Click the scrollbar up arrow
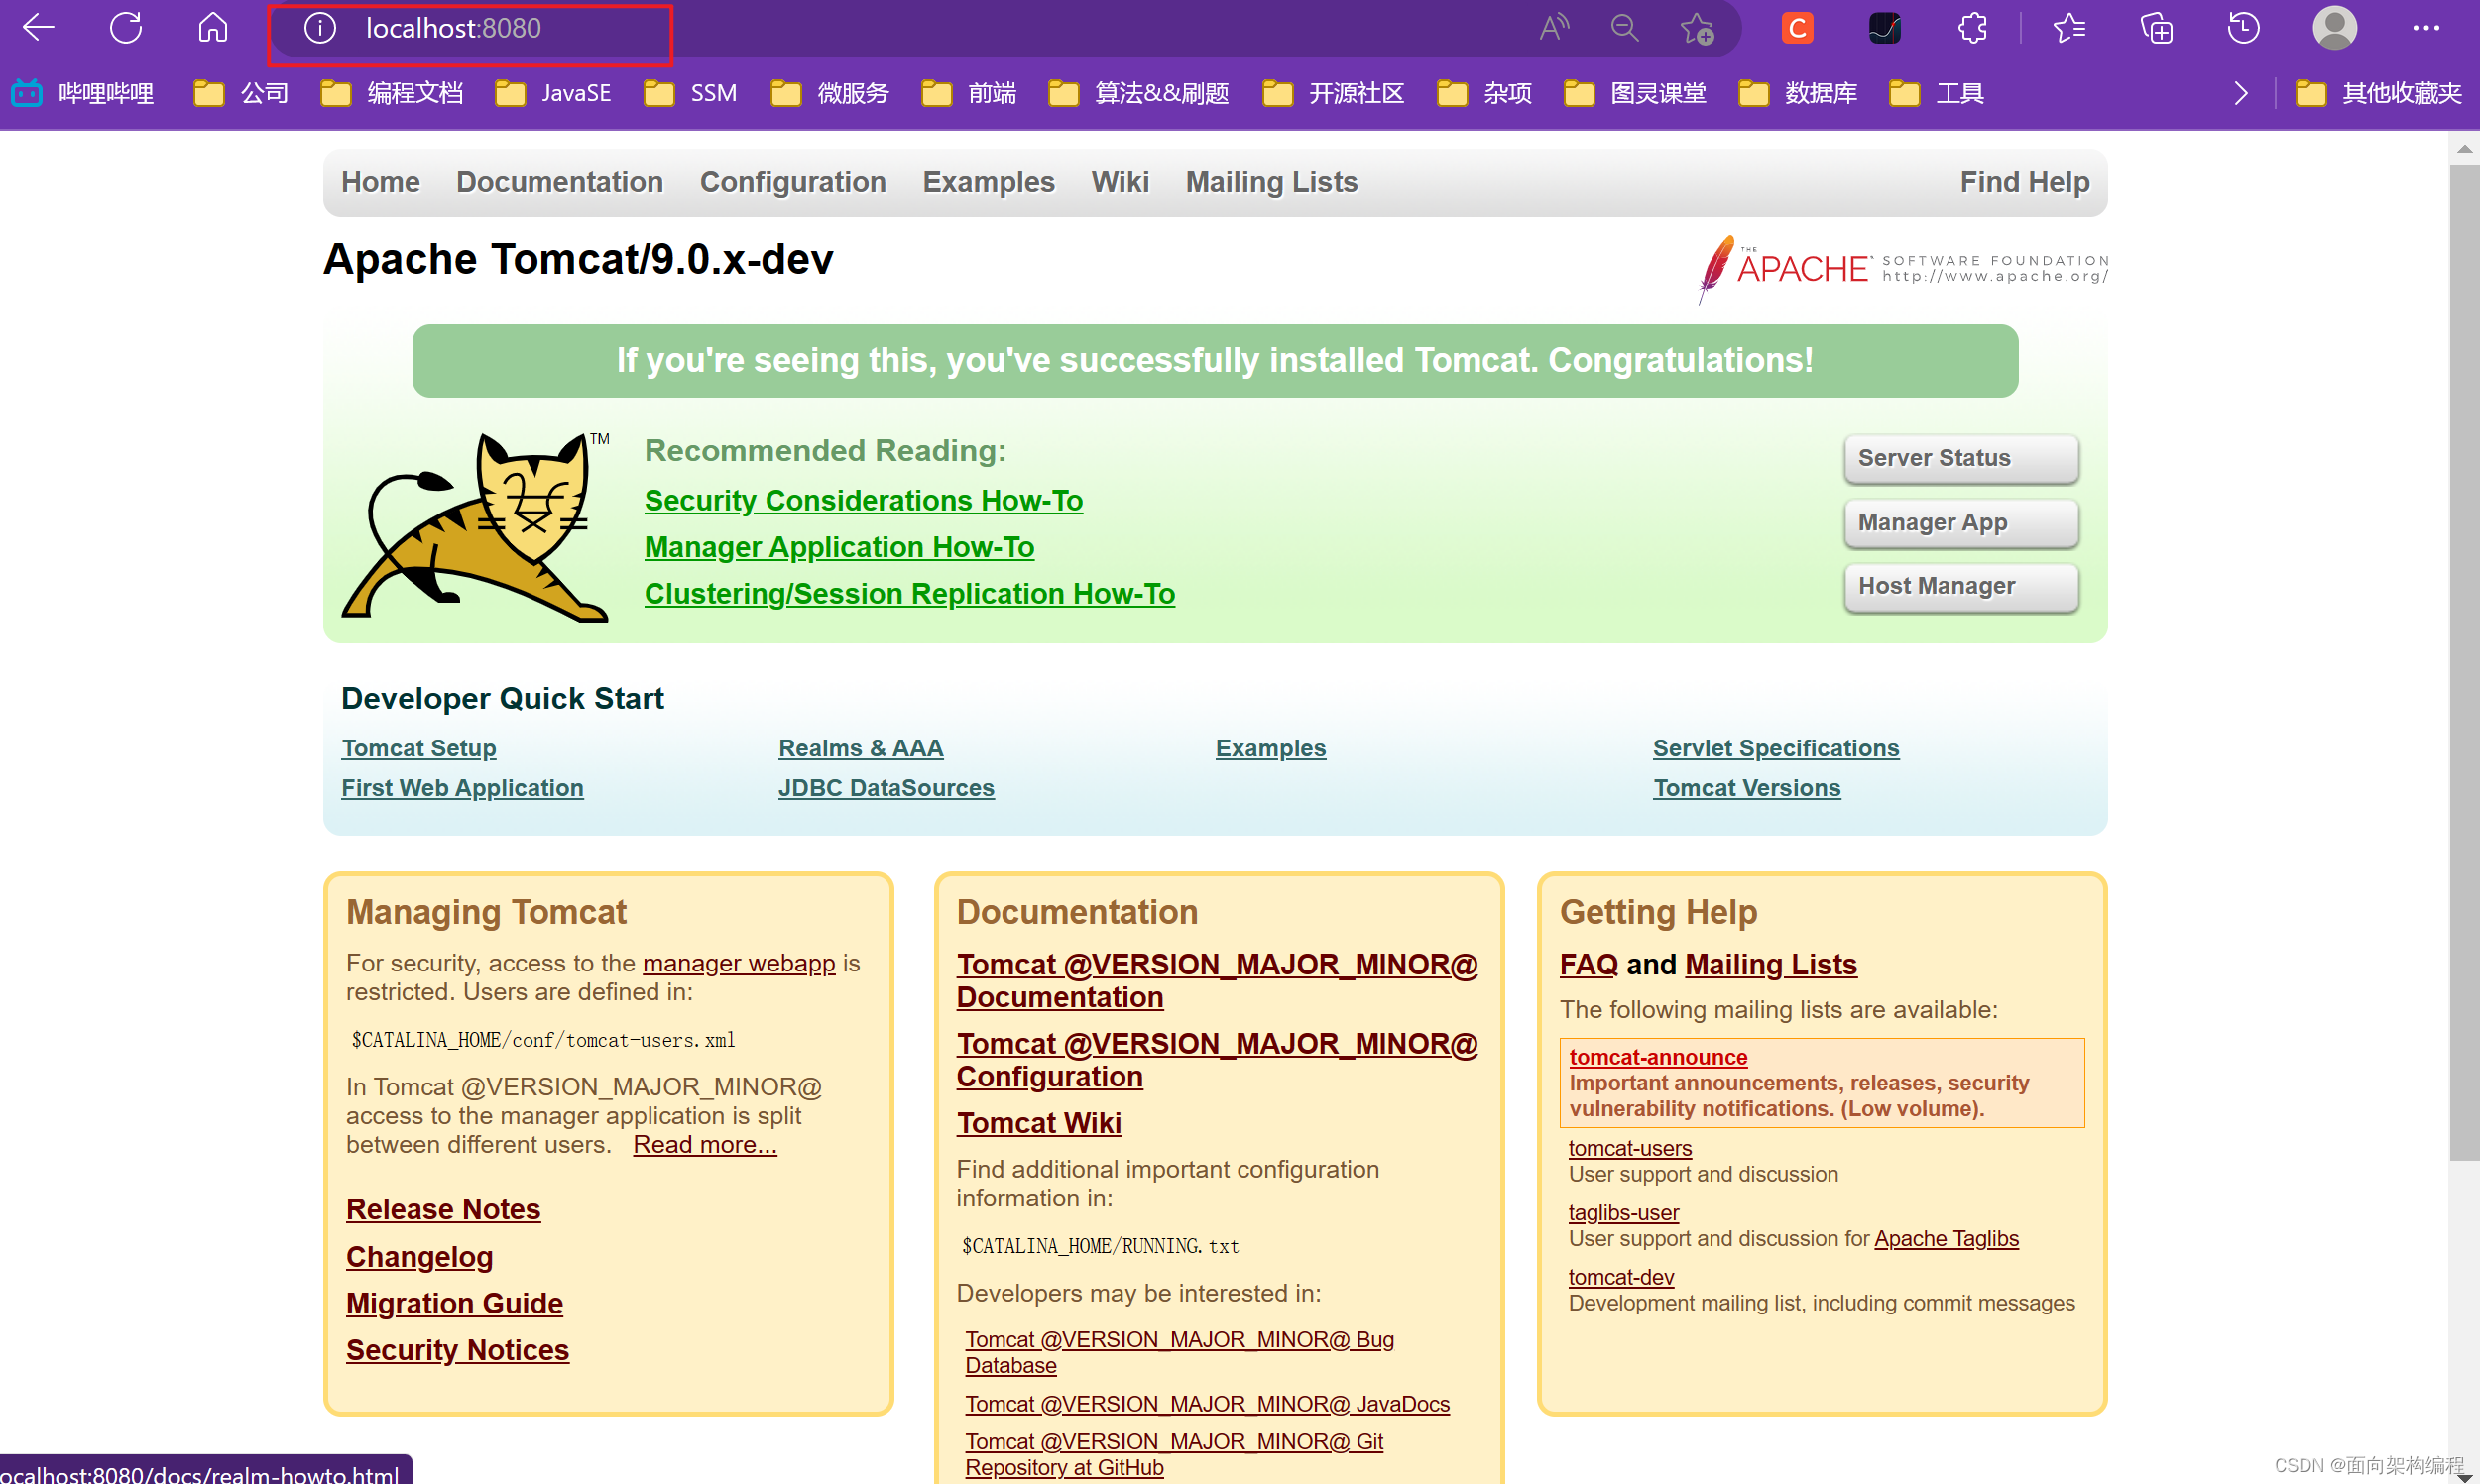Image resolution: width=2480 pixels, height=1484 pixels. pos(2463,148)
